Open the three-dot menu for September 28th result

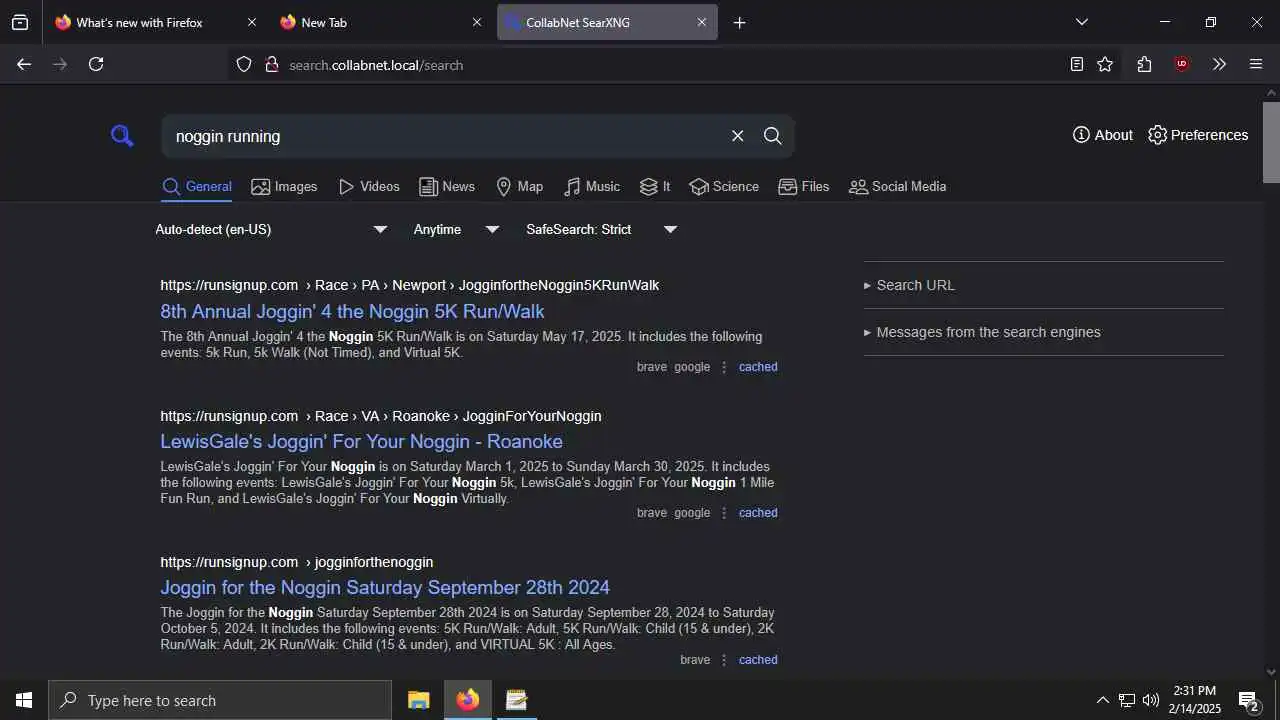coord(725,660)
